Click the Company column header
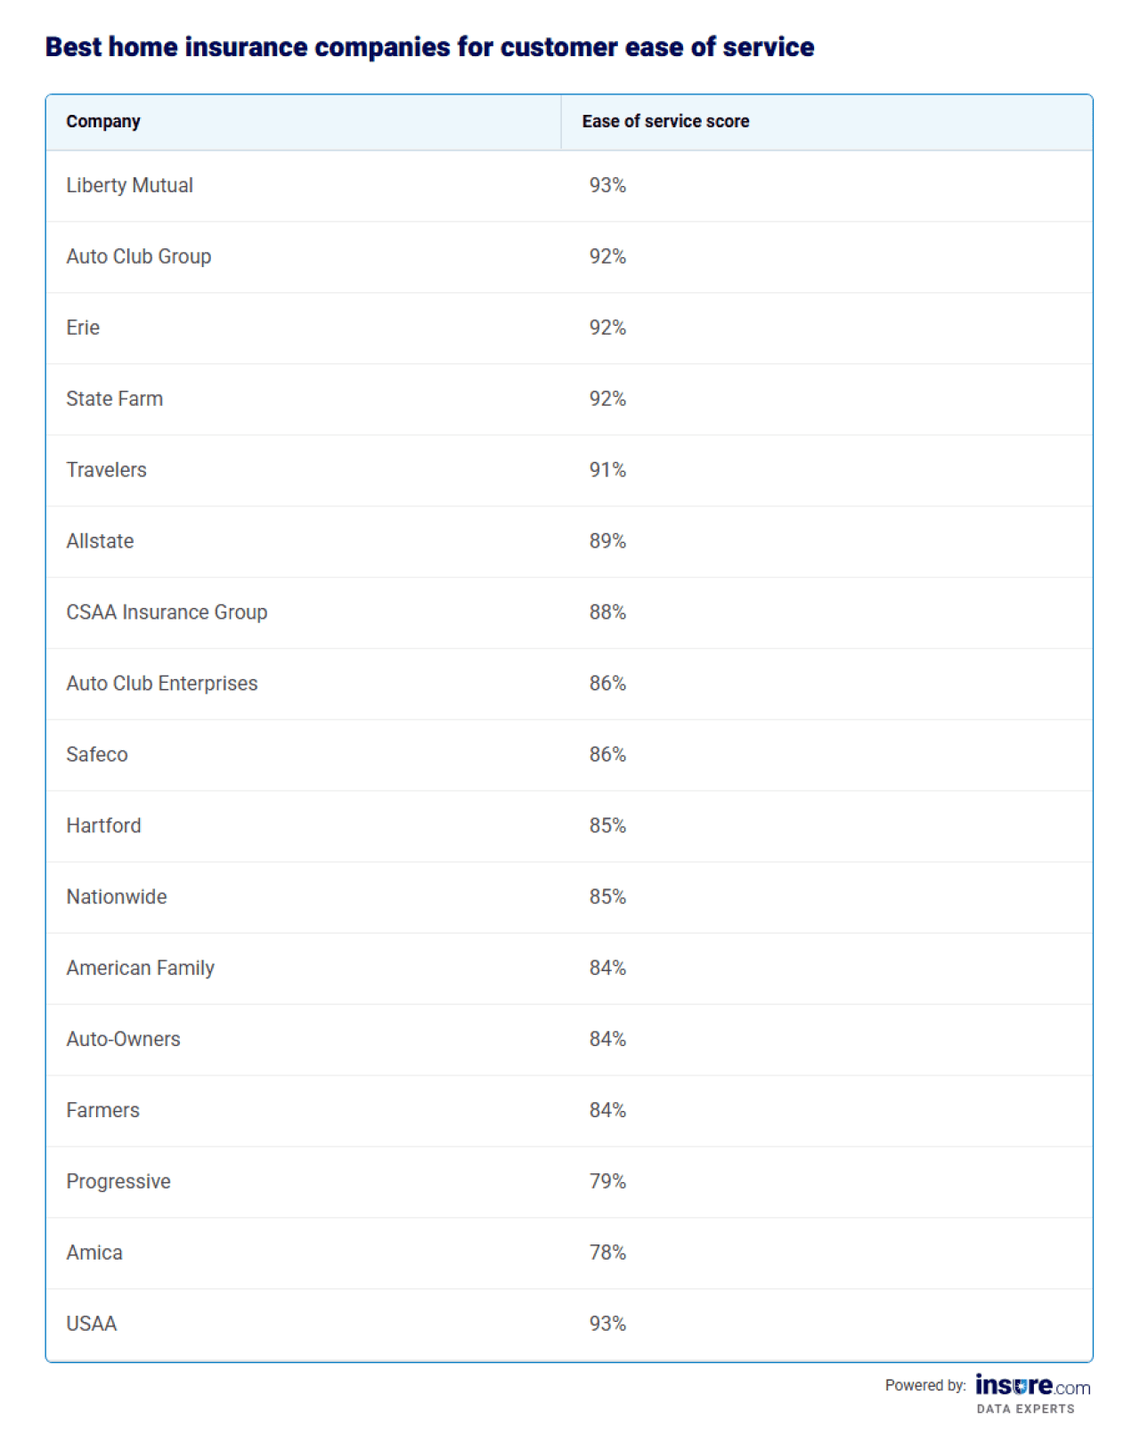 (x=103, y=121)
